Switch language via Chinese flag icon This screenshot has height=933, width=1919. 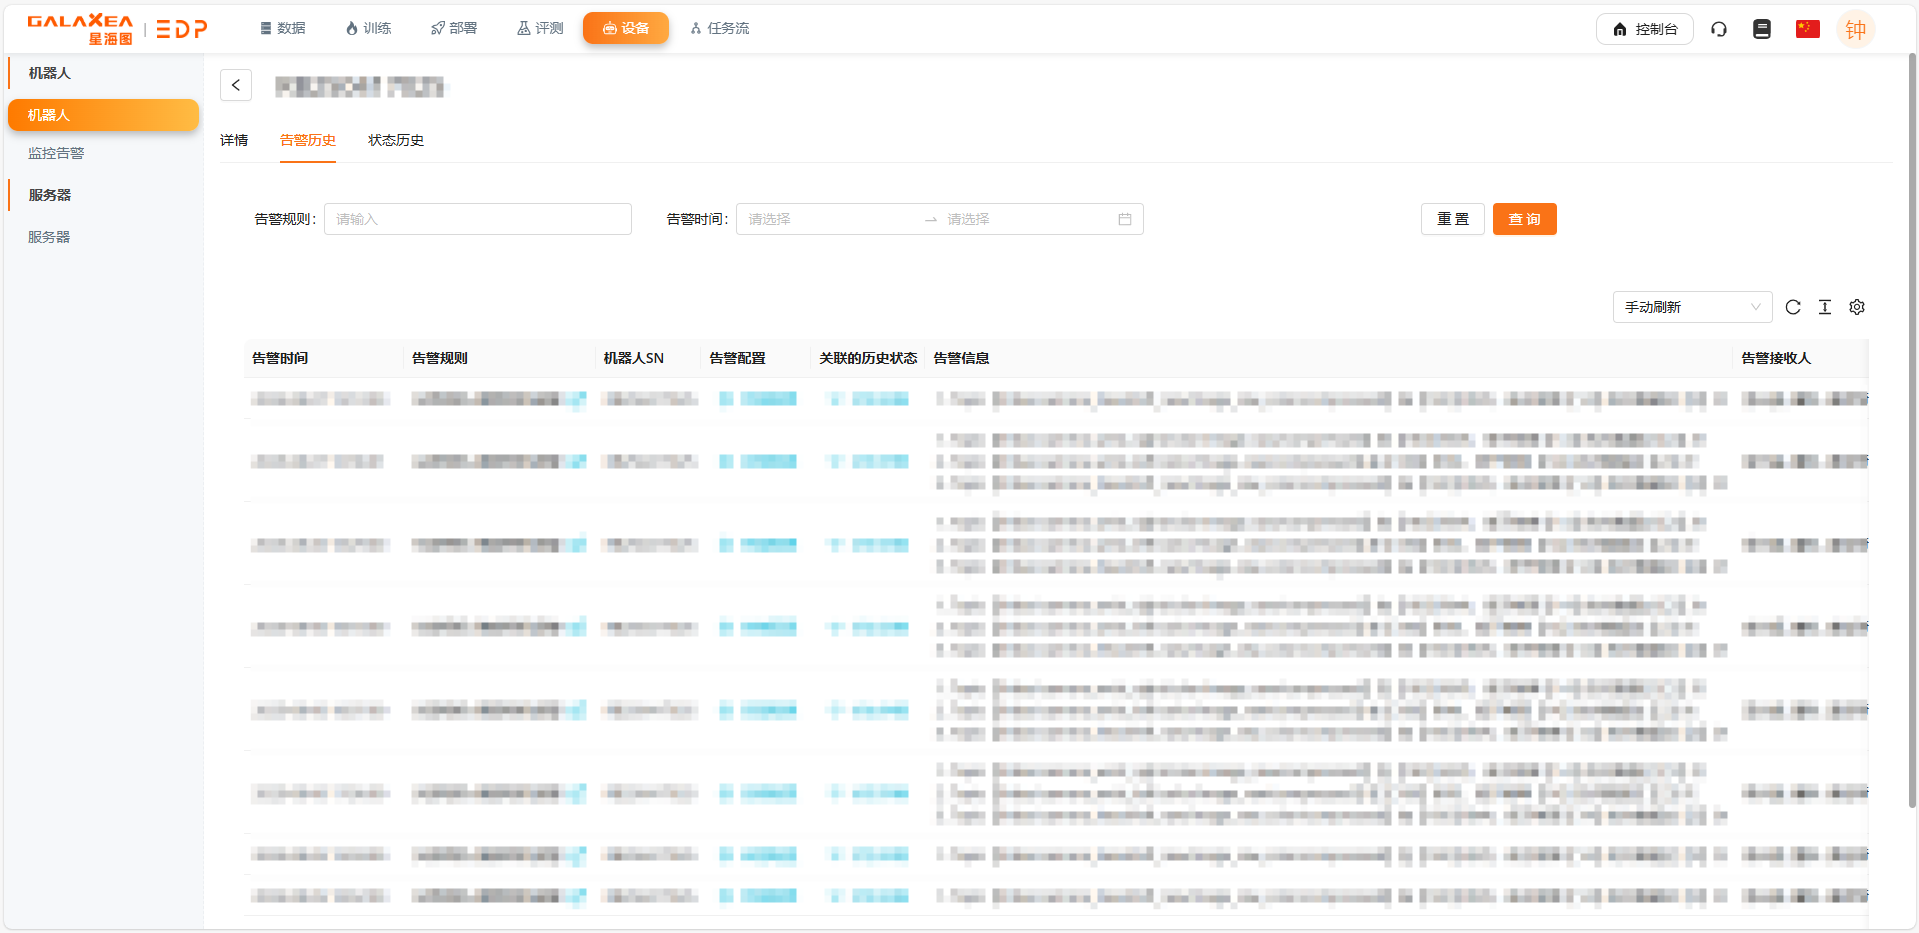(x=1807, y=29)
